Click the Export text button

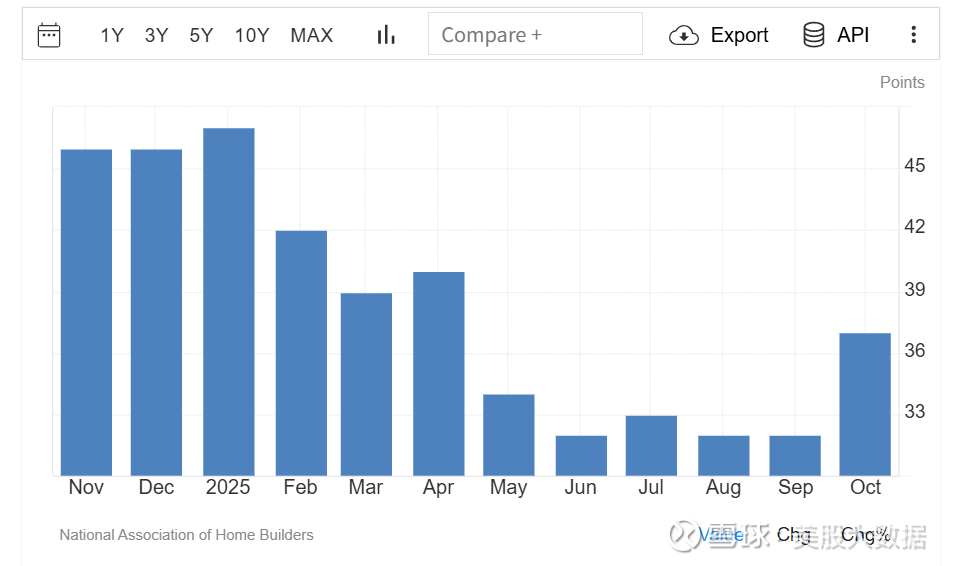tap(739, 35)
